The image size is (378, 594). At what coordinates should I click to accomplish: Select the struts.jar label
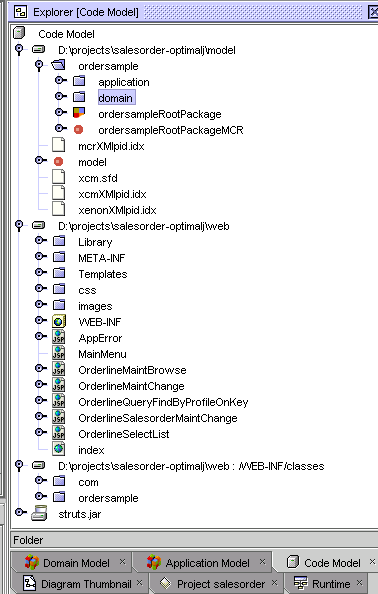coord(80,514)
